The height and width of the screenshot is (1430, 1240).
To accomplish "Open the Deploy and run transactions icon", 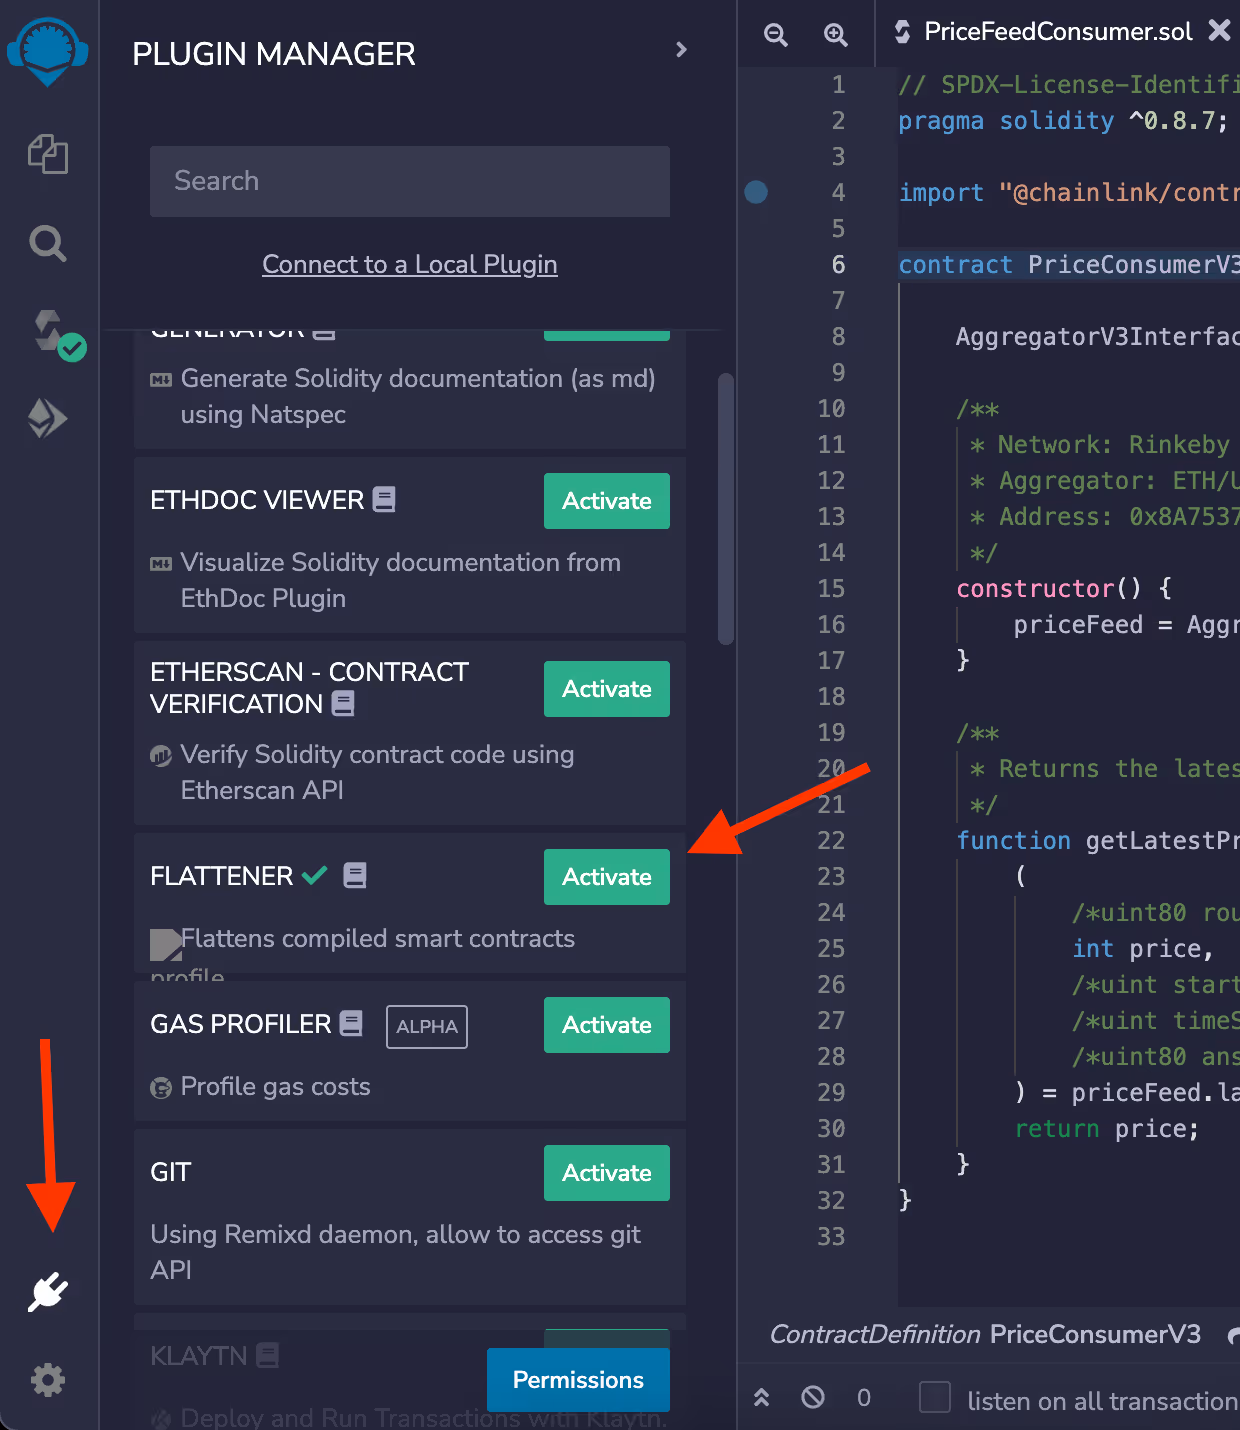I will tap(48, 418).
